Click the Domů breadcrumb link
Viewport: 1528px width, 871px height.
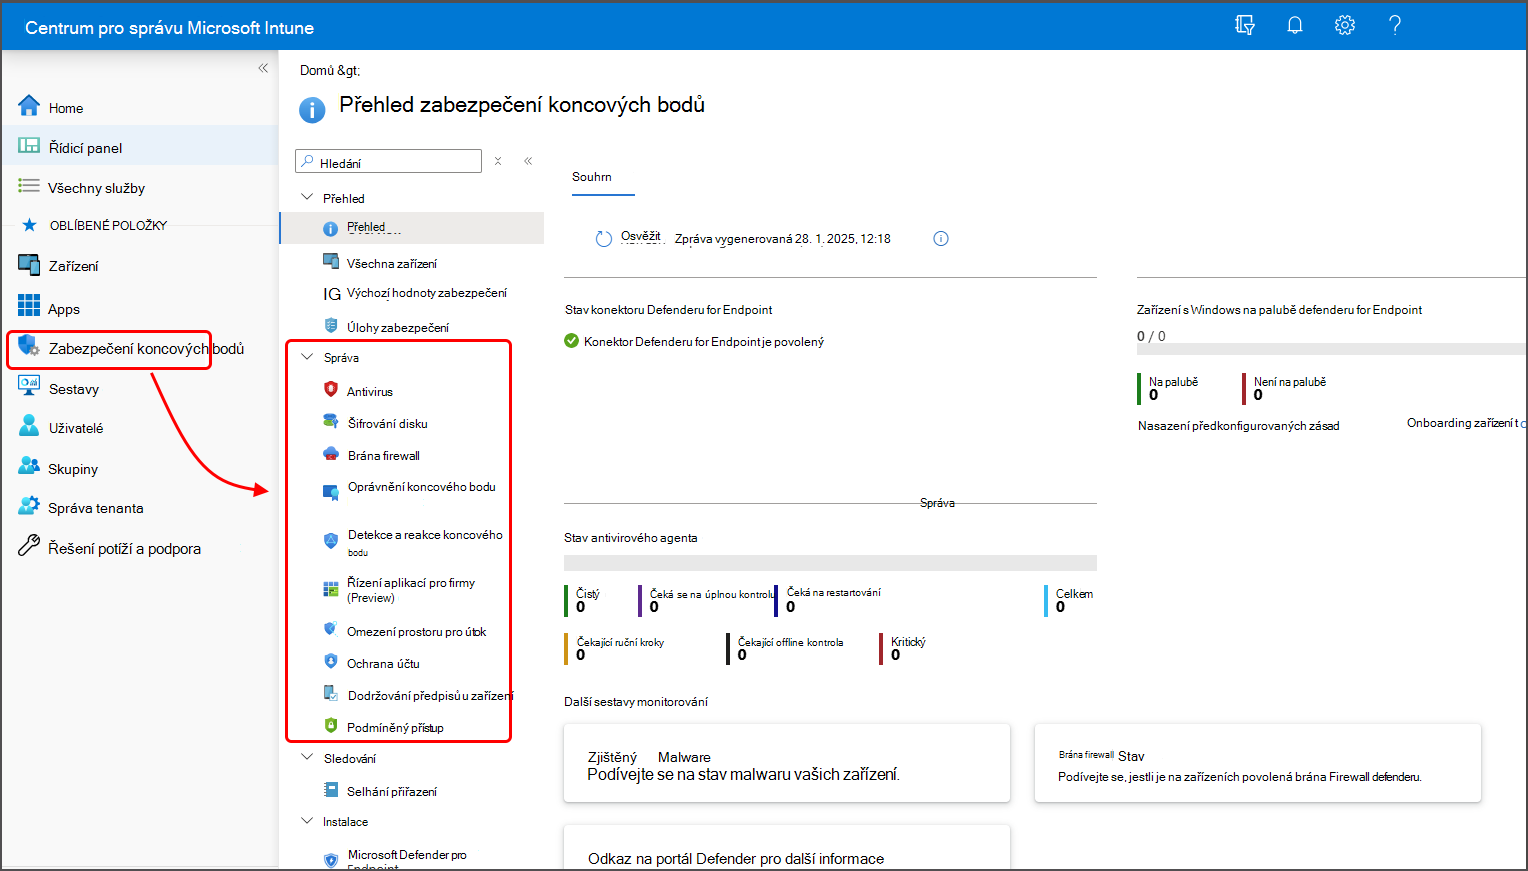coord(317,70)
